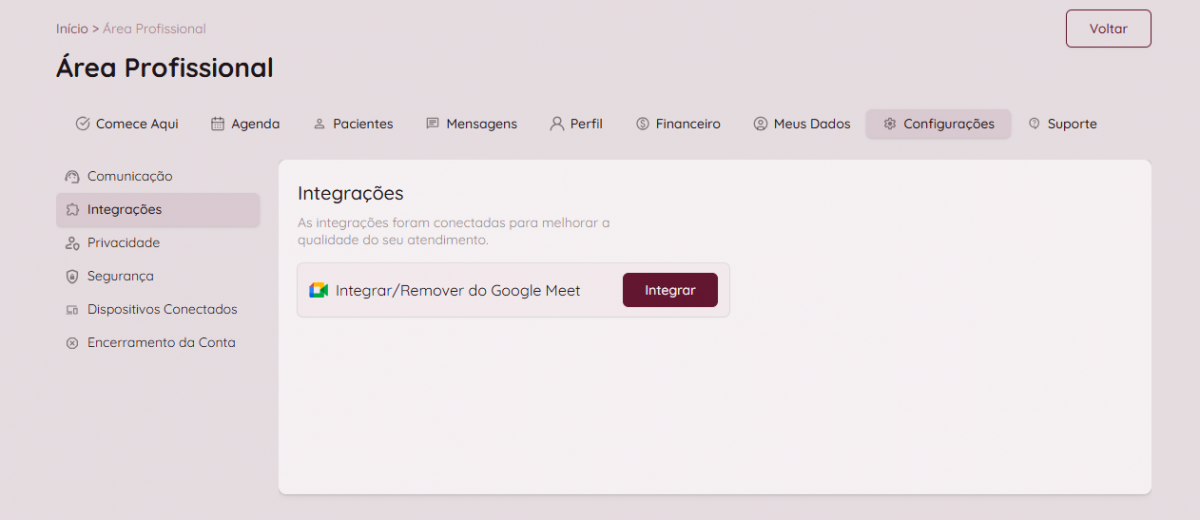This screenshot has width=1200, height=520.
Task: Click the Configurações gear icon
Action: [889, 124]
